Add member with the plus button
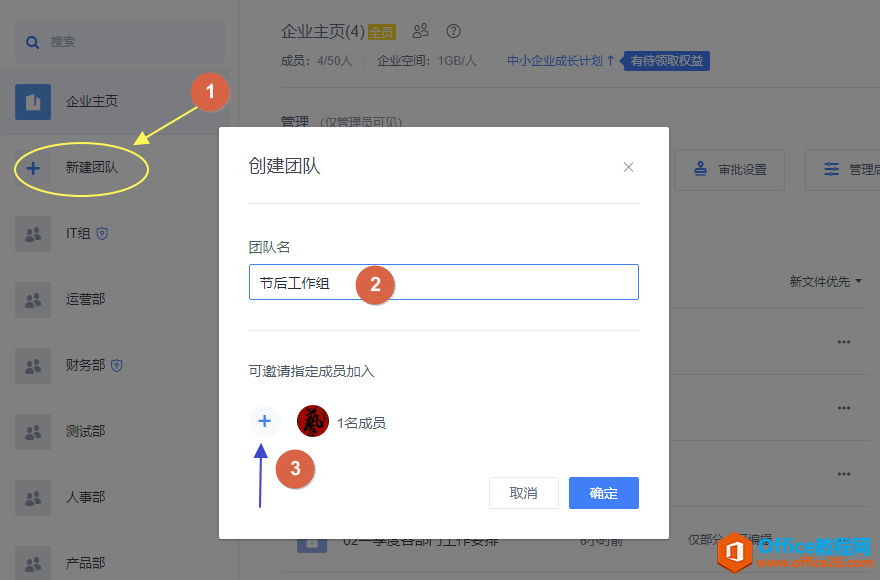880x580 pixels. pyautogui.click(x=264, y=421)
